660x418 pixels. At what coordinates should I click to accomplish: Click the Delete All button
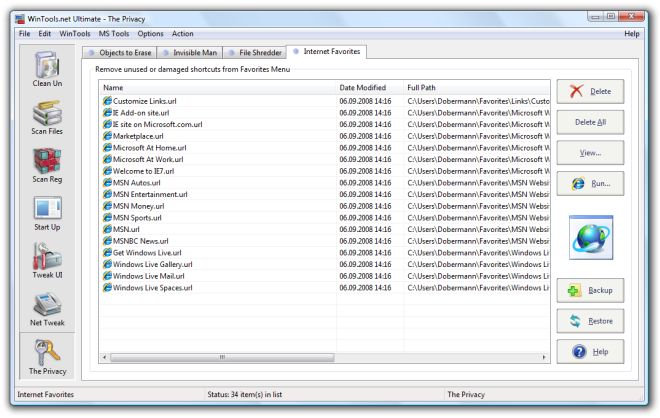pyautogui.click(x=590, y=122)
